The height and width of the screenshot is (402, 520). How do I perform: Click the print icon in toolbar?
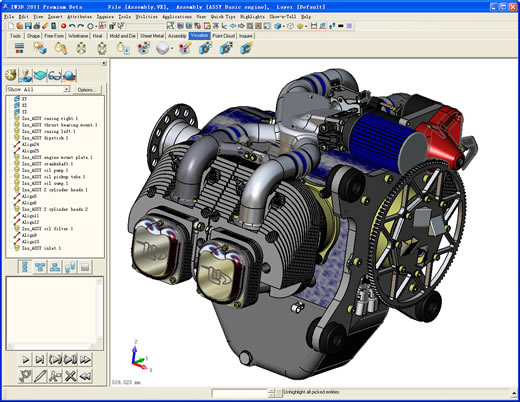click(x=37, y=26)
